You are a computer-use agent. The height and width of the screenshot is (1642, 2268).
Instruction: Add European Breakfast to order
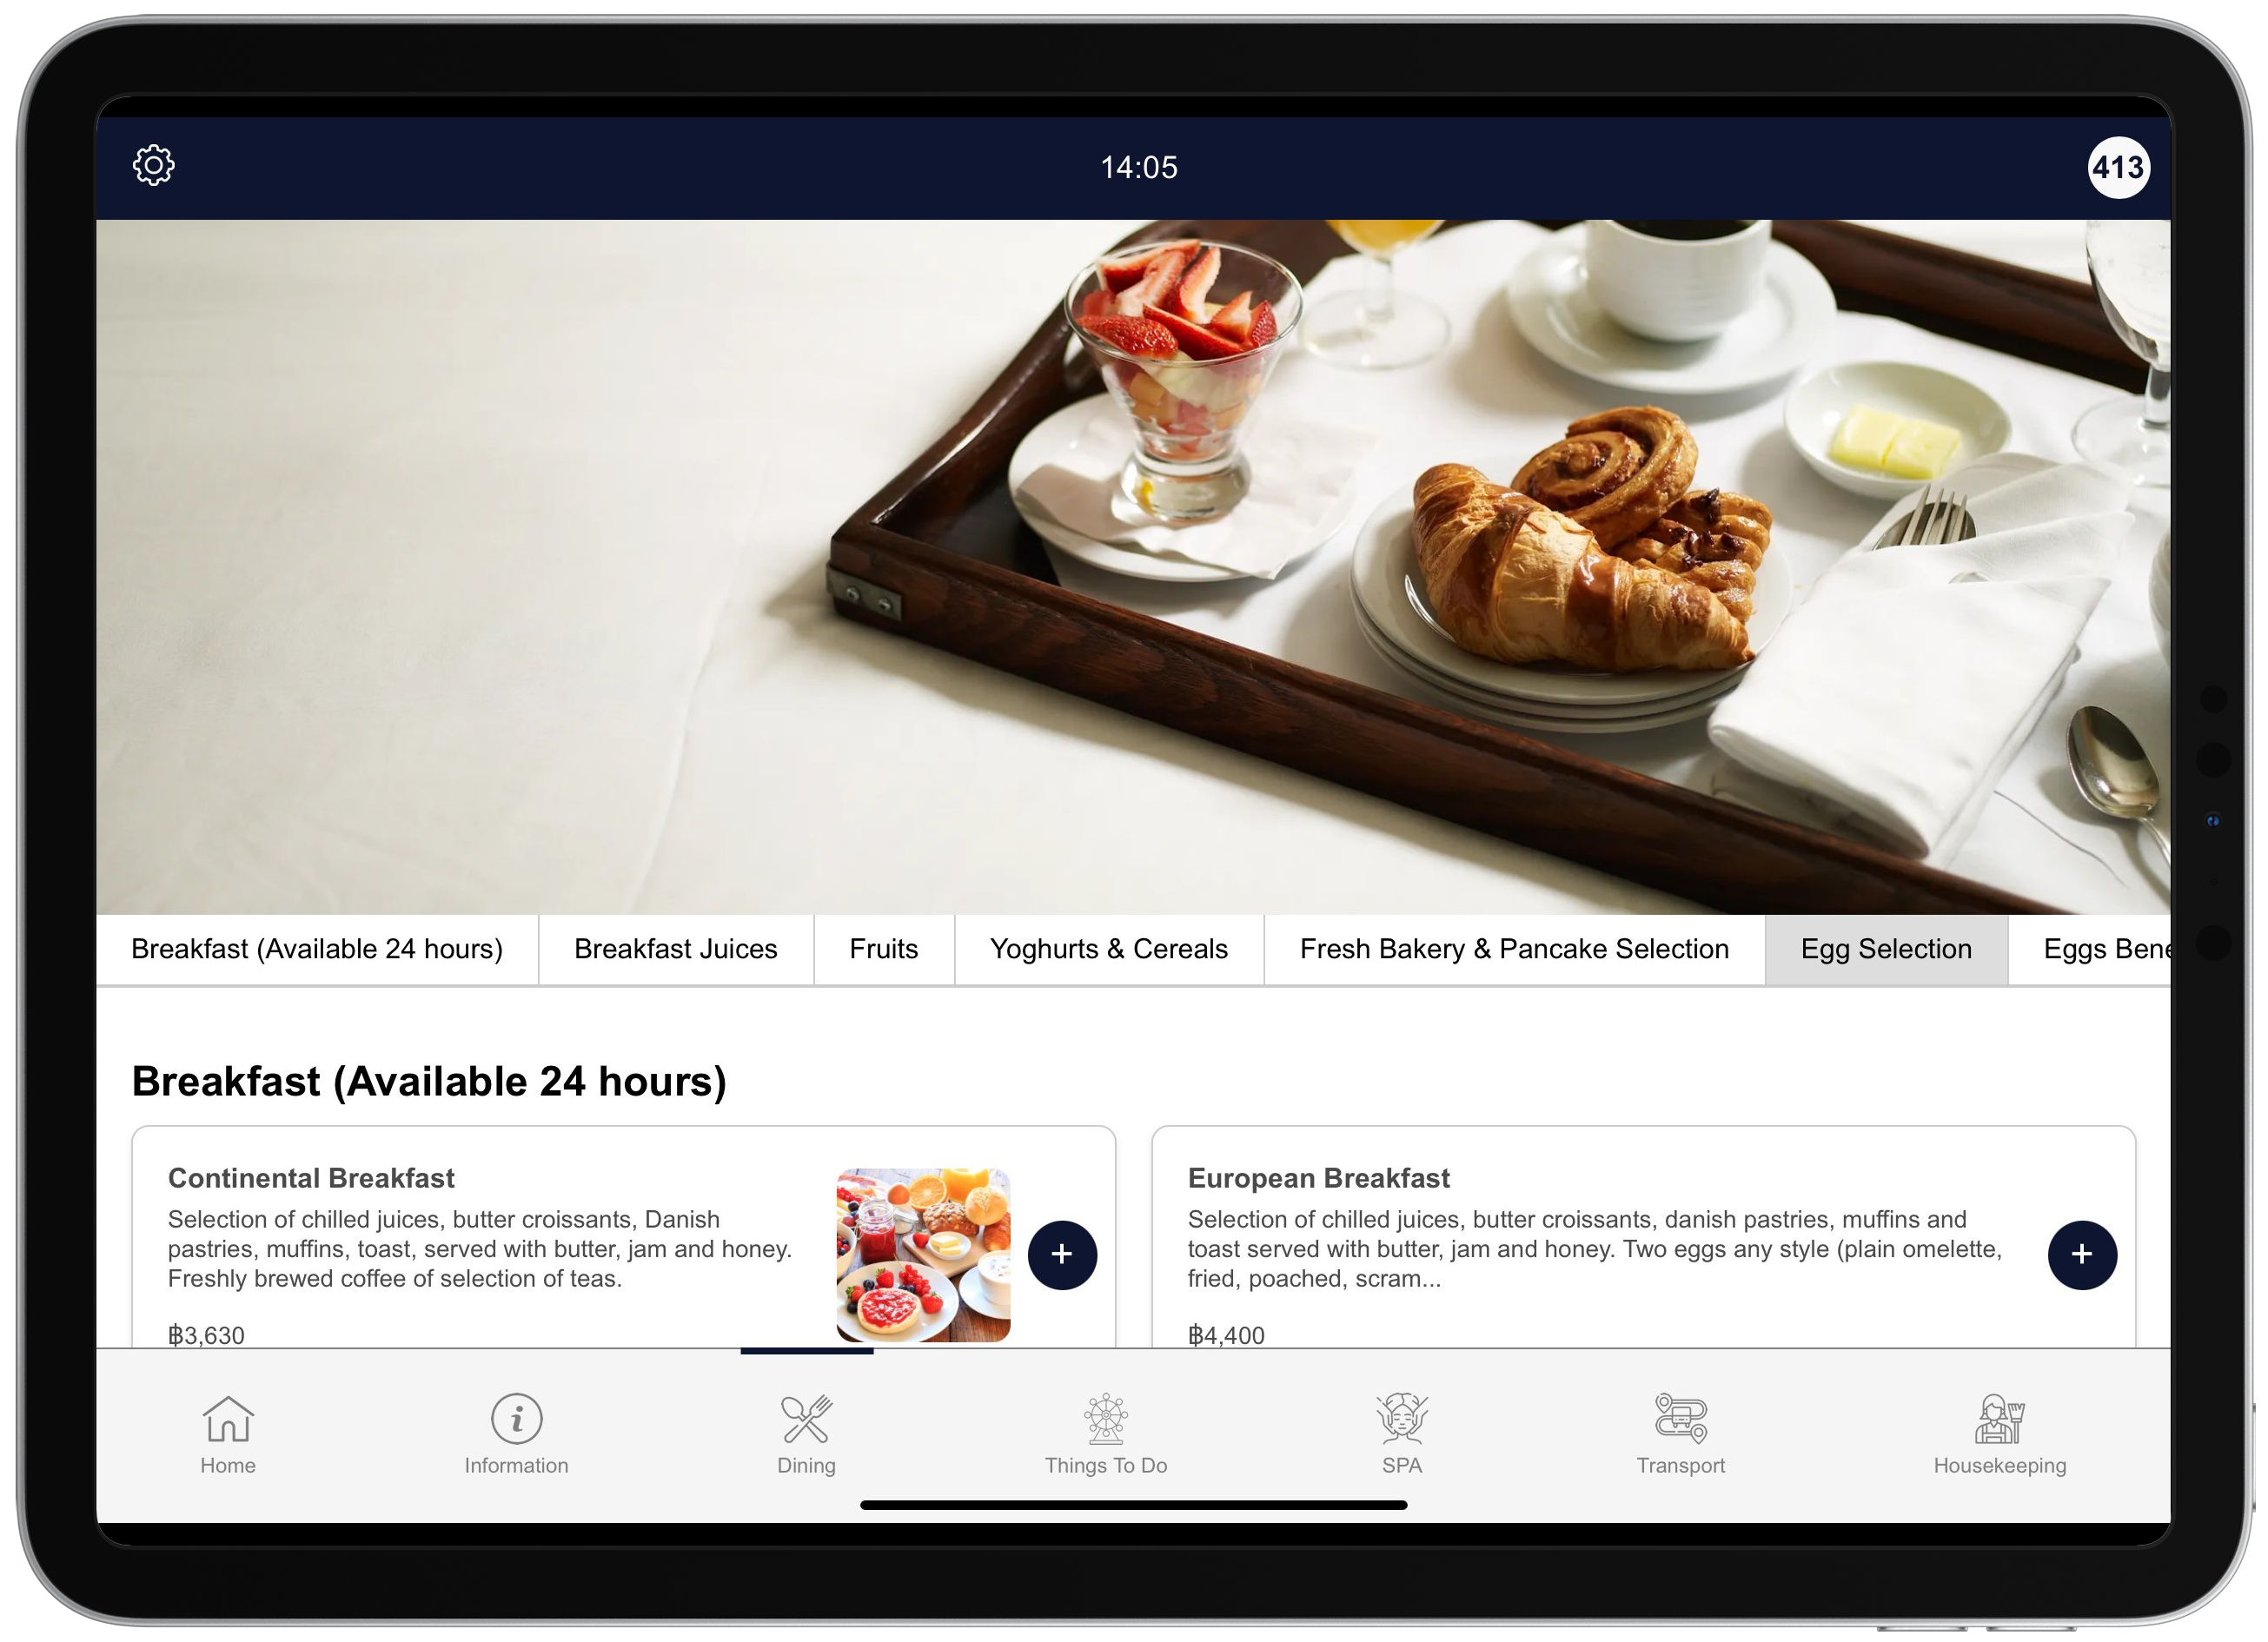tap(2079, 1253)
